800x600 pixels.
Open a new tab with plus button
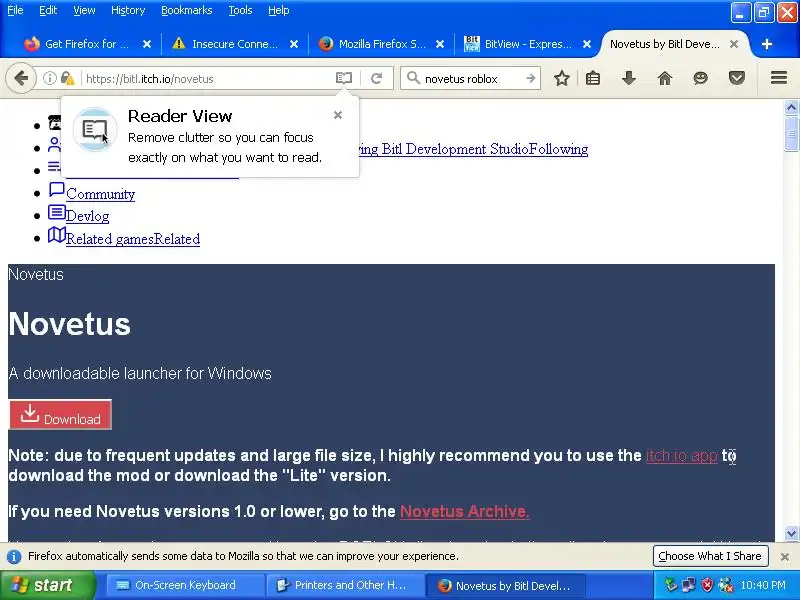[x=766, y=44]
